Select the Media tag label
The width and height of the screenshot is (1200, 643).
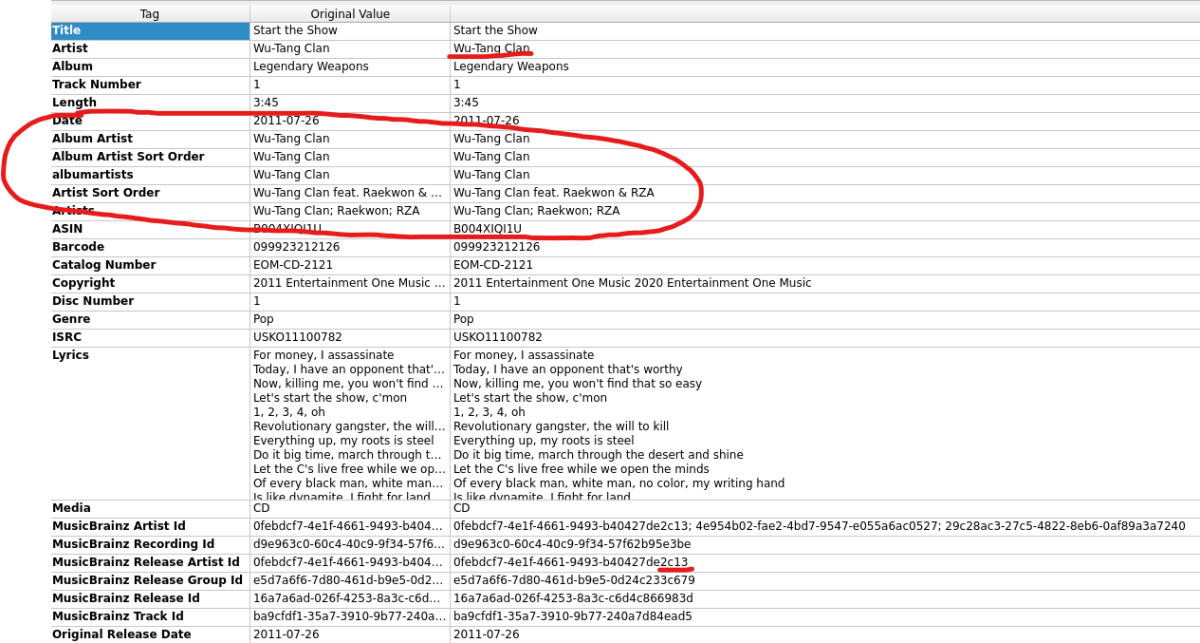click(71, 508)
